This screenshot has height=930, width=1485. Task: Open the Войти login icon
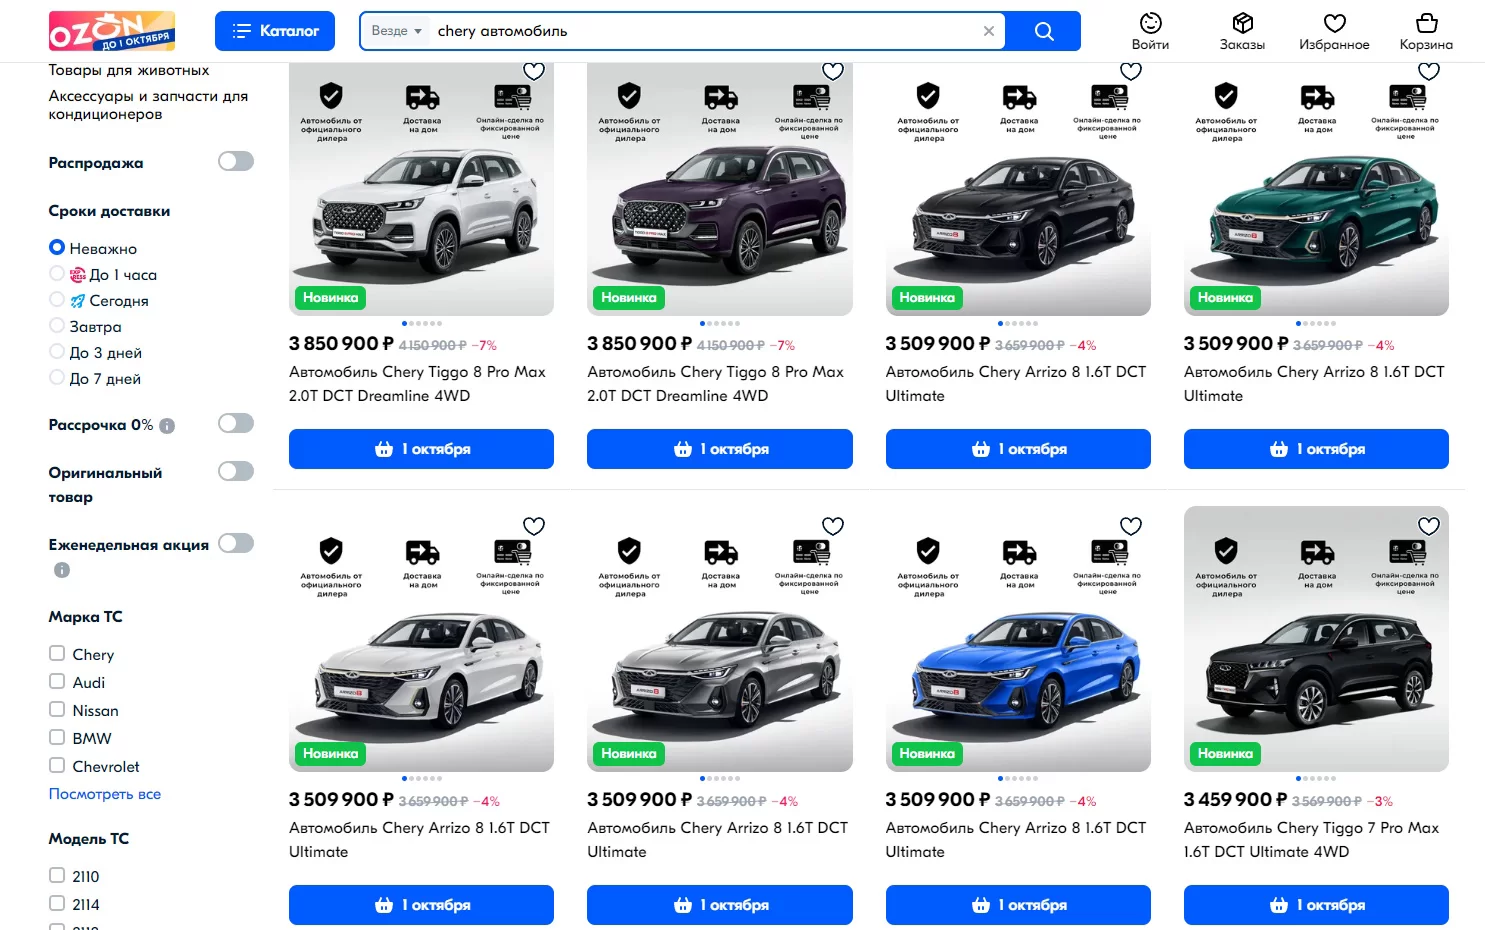(1150, 31)
